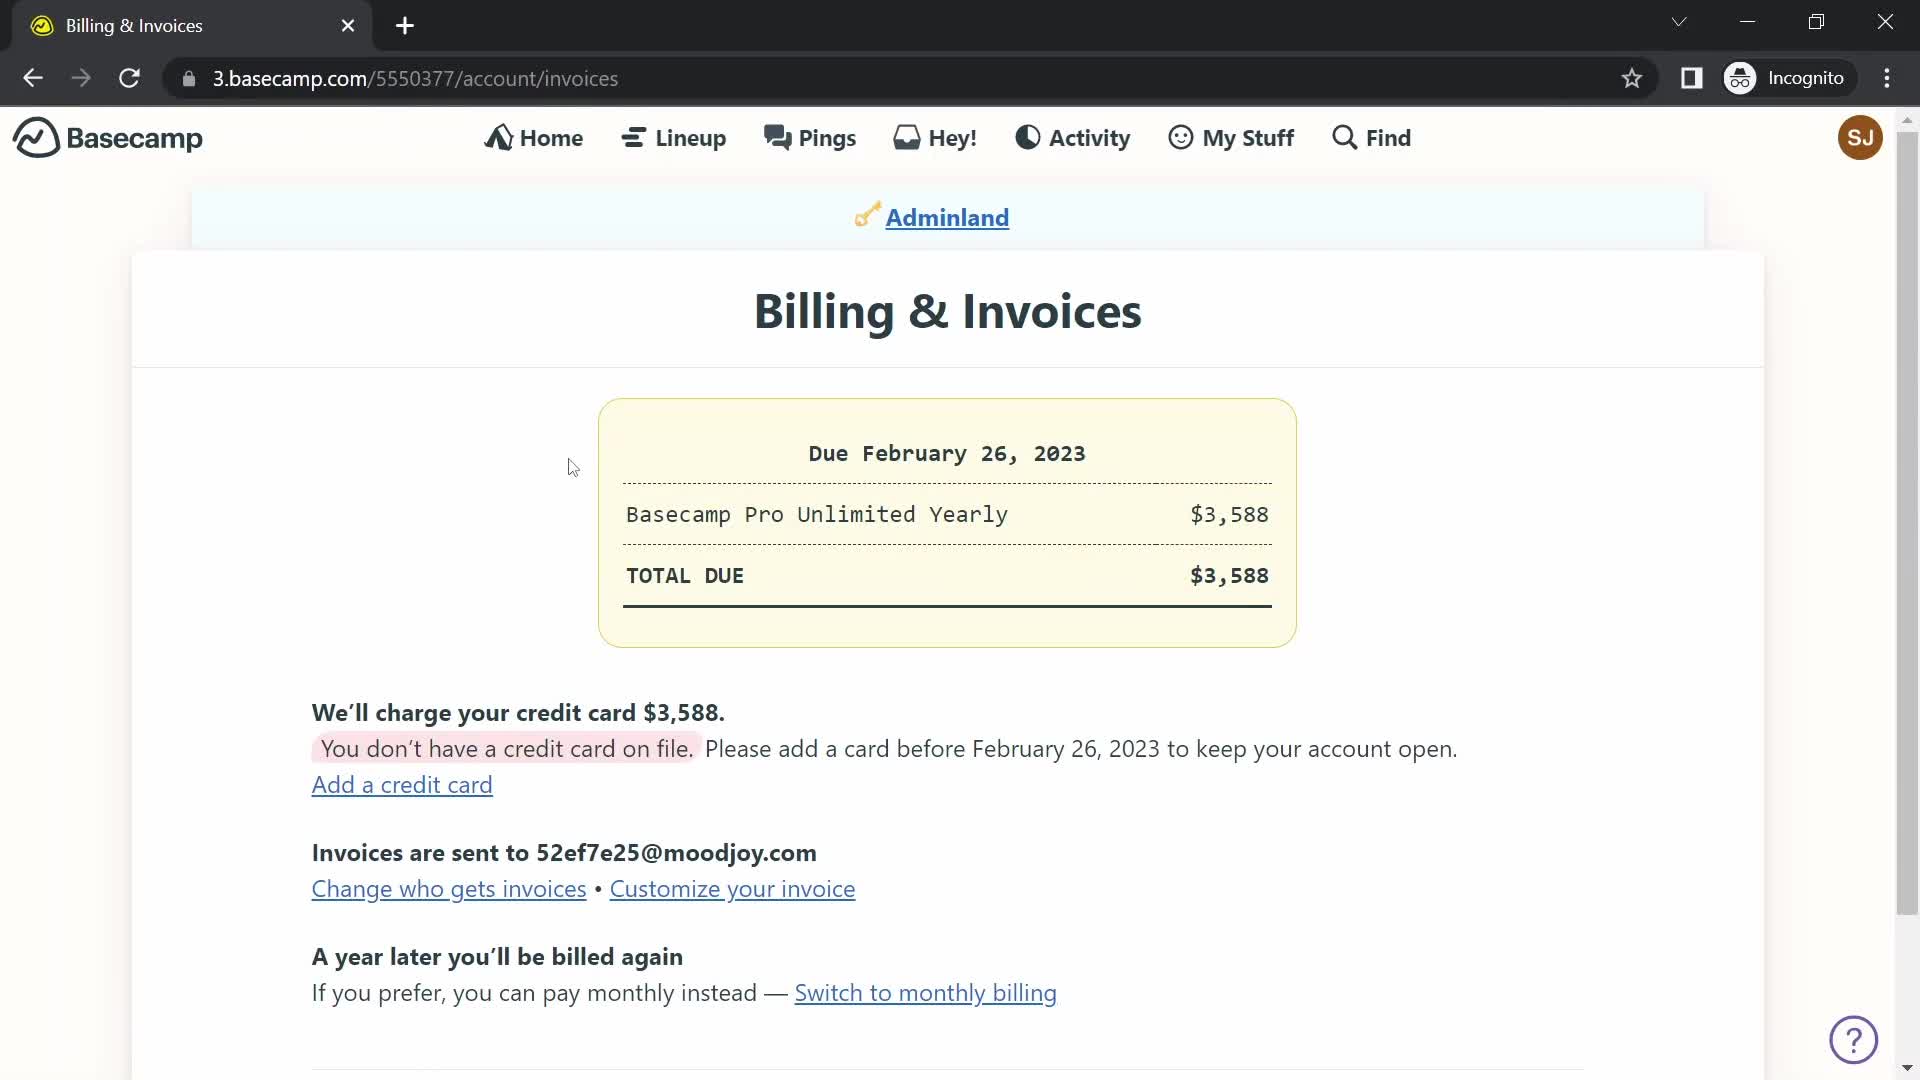The height and width of the screenshot is (1080, 1920).
Task: Open Adminland section
Action: [x=947, y=216]
